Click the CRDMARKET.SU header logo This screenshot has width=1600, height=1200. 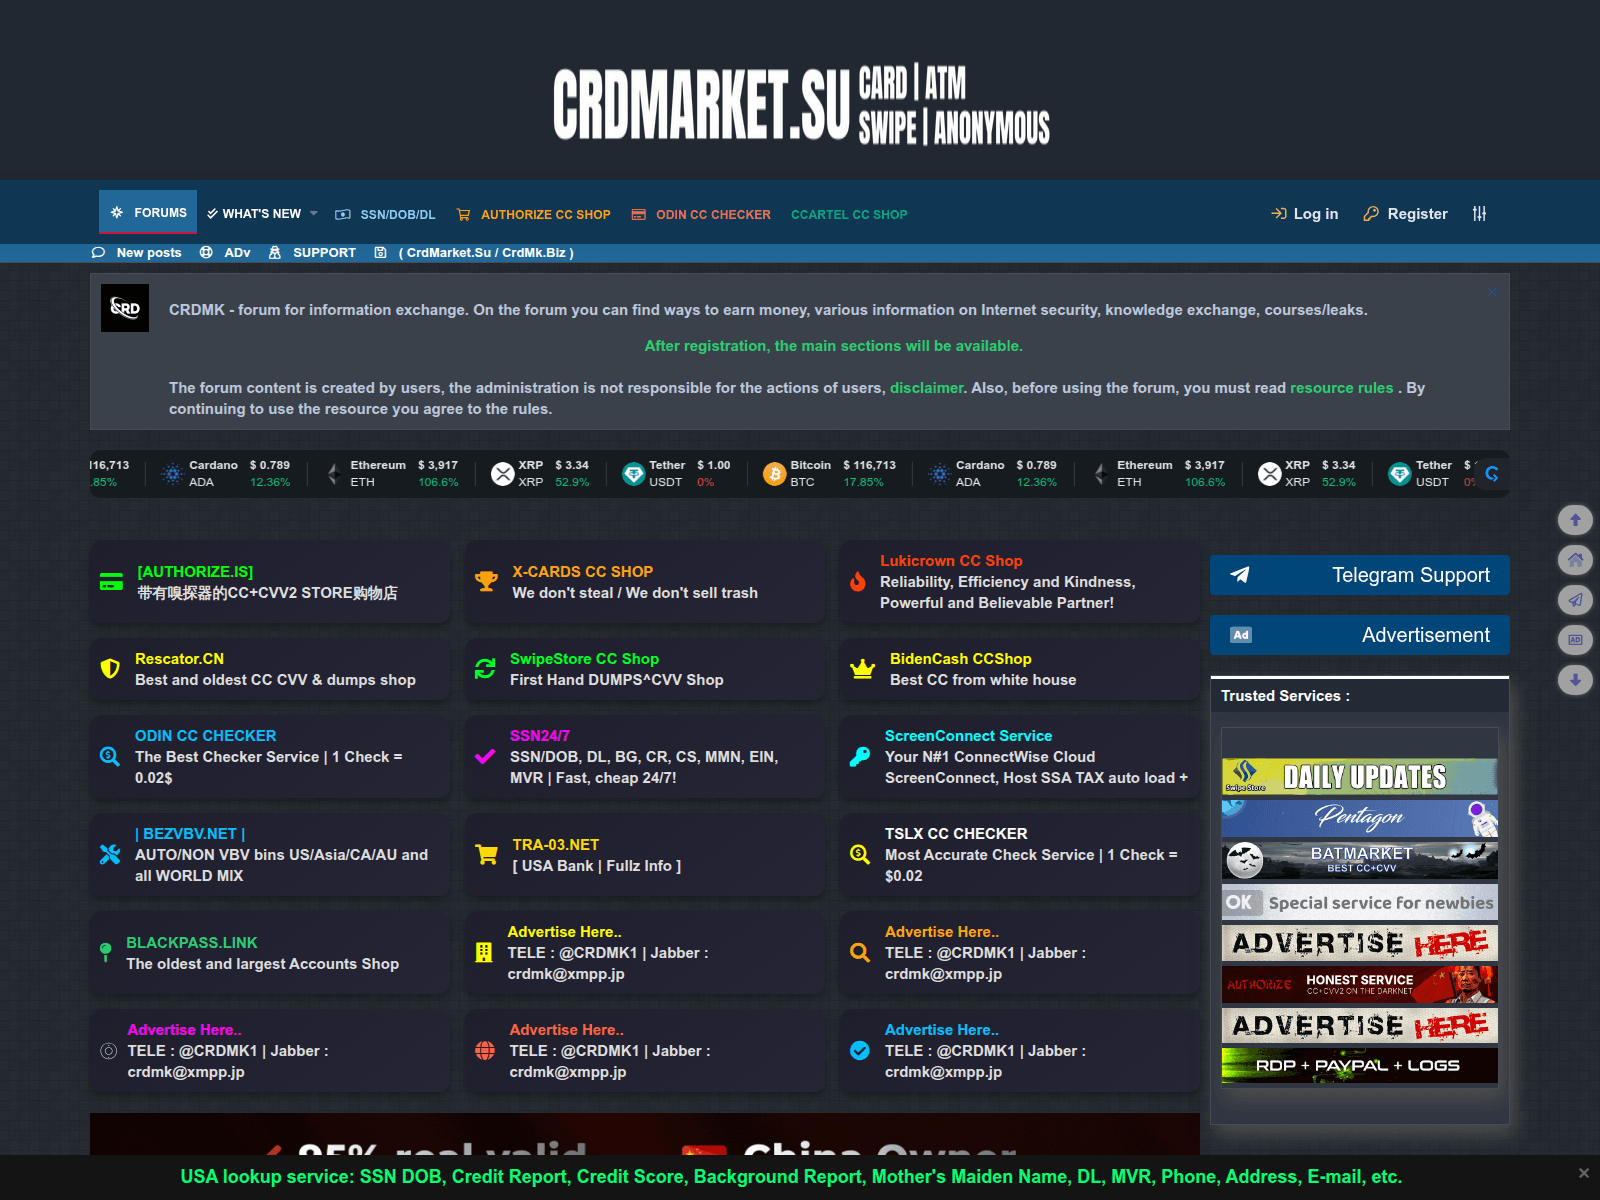tap(801, 104)
